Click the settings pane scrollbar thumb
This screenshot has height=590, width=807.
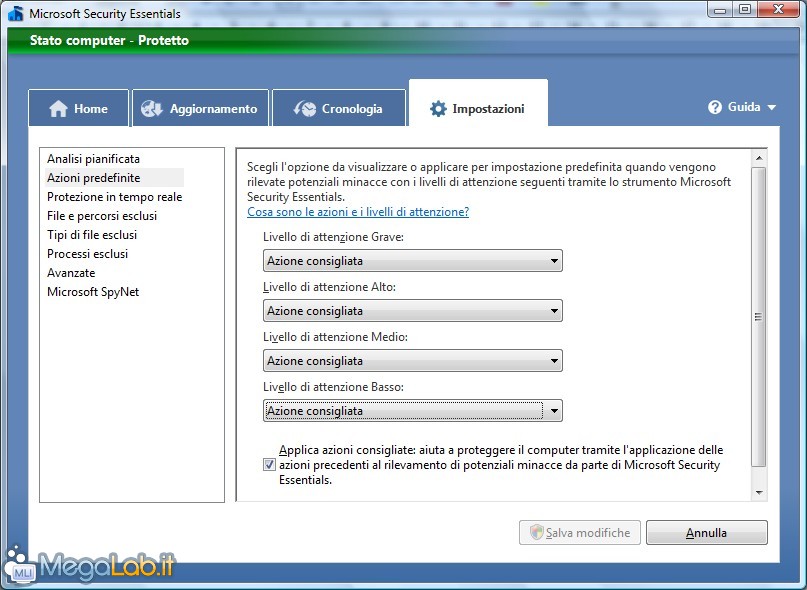(758, 317)
